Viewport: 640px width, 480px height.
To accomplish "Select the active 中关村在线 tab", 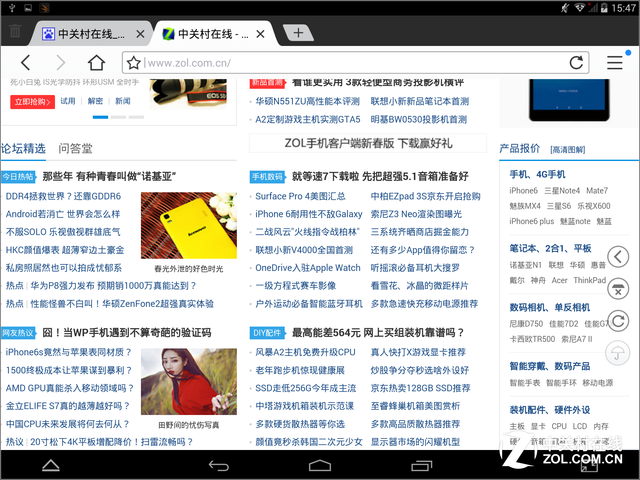I will point(213,34).
